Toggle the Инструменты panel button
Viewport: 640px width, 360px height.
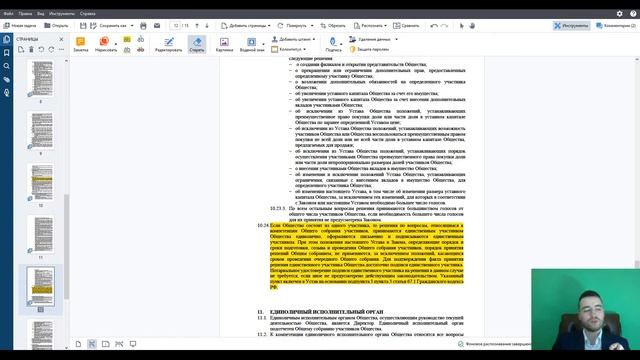click(571, 26)
